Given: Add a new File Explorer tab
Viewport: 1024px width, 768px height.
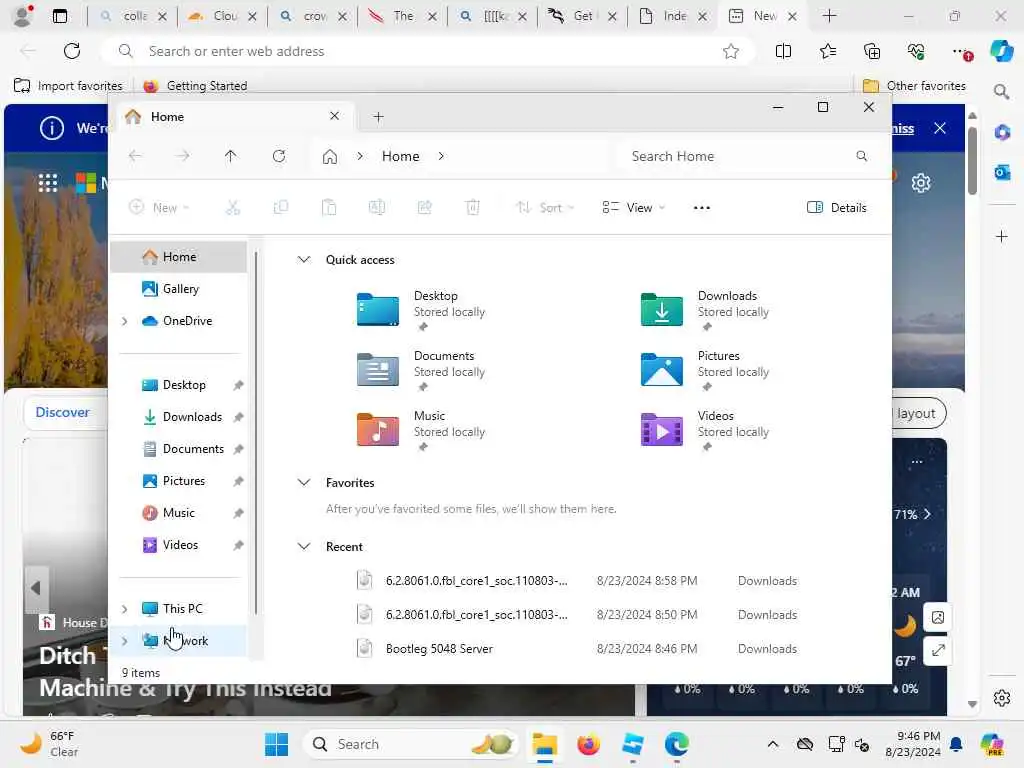Looking at the screenshot, I should click(x=378, y=117).
